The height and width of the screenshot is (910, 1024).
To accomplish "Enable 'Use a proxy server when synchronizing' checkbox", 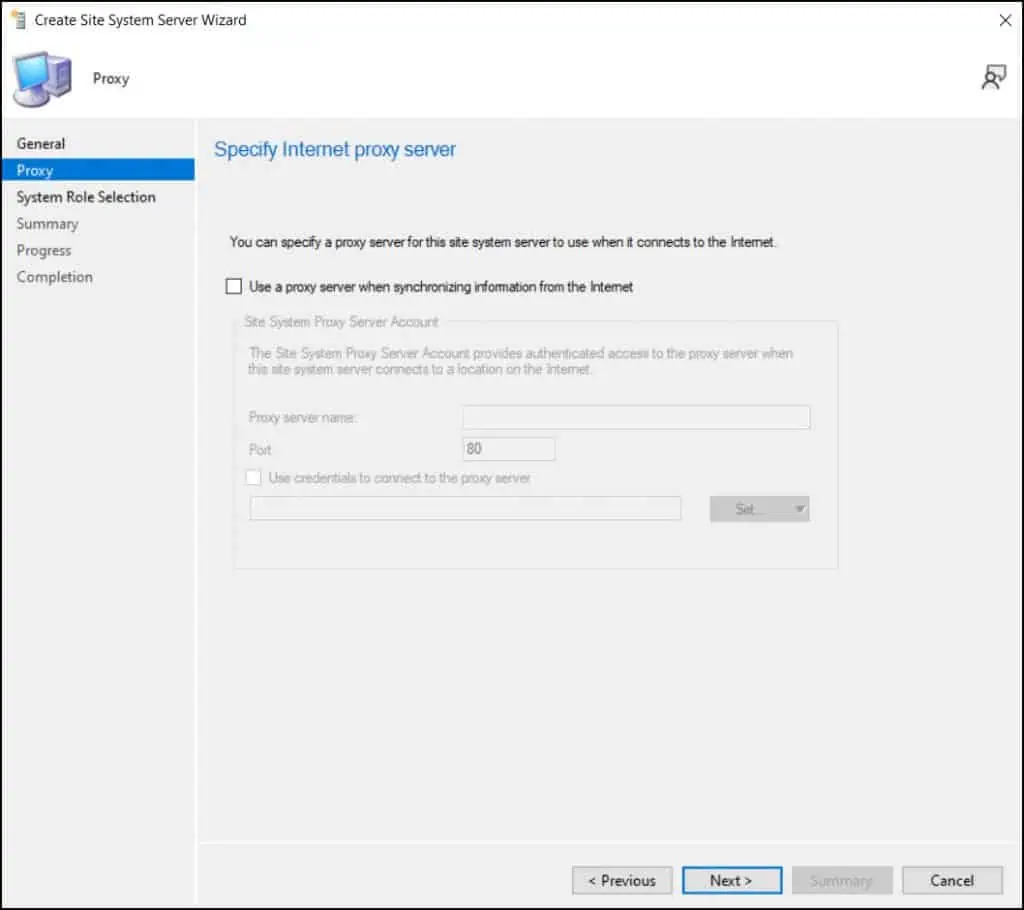I will (x=234, y=287).
